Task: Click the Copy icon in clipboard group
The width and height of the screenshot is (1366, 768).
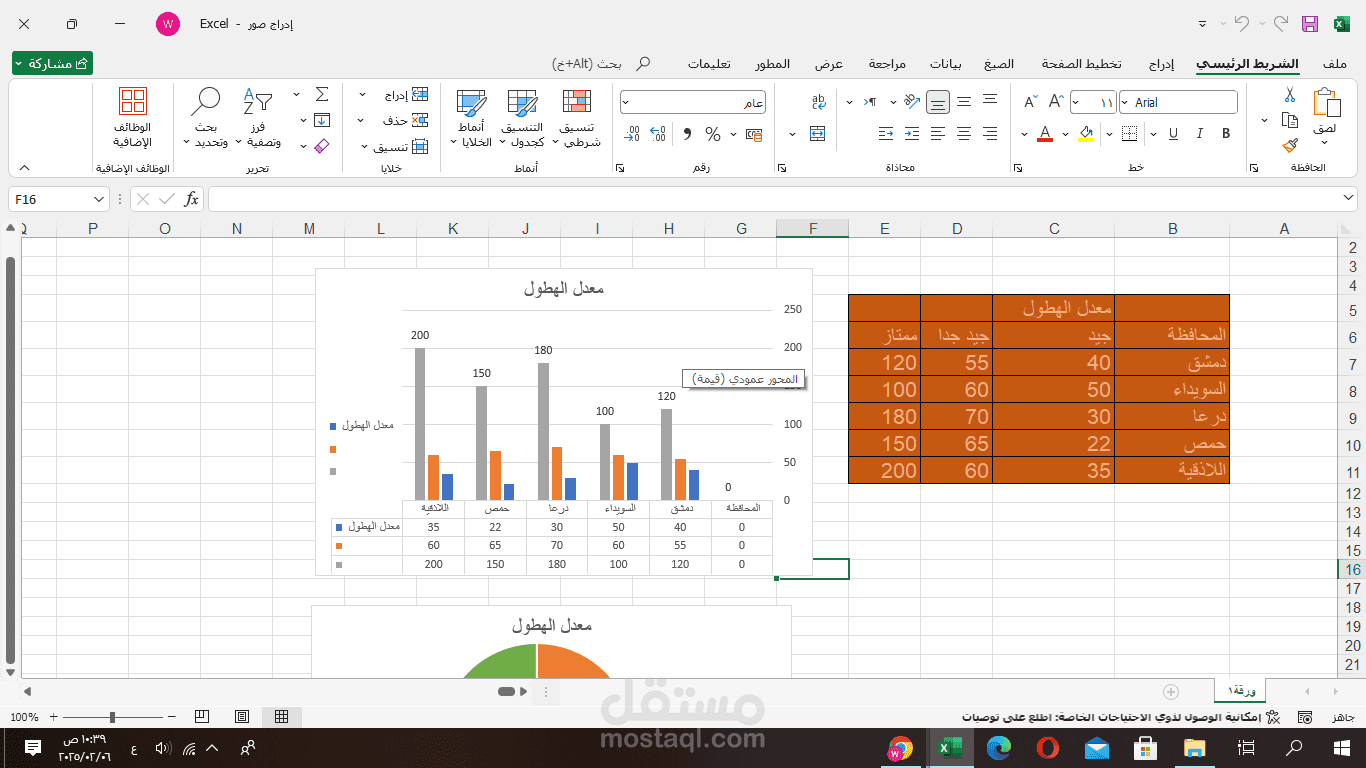Action: click(1290, 121)
